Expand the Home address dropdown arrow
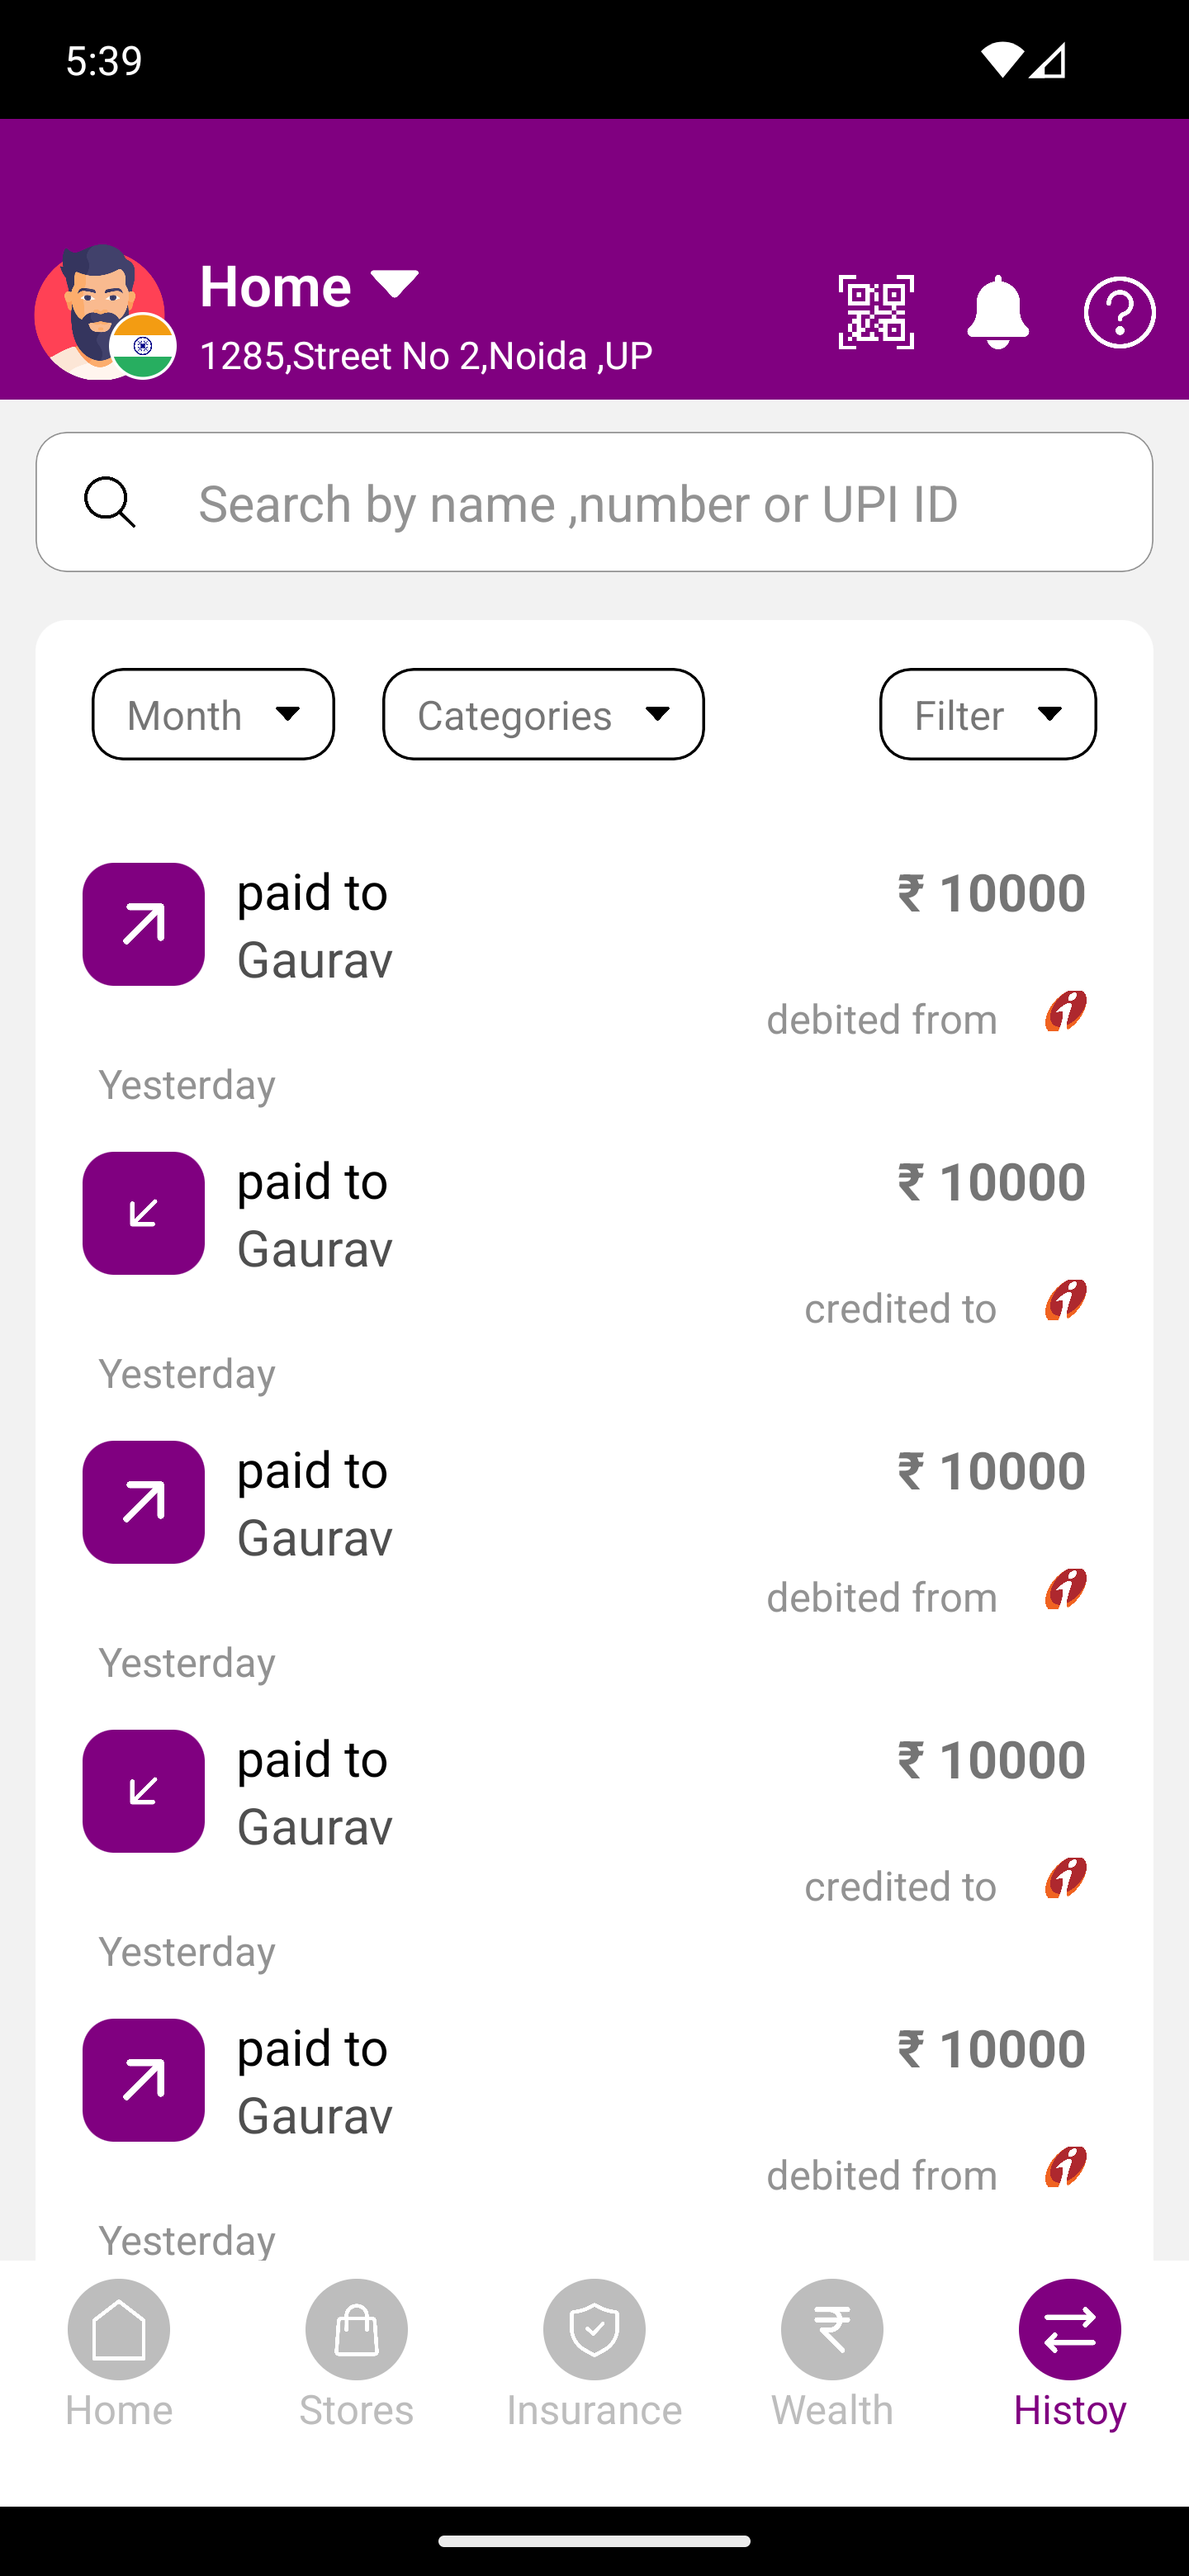Screen dimensions: 1189x2576 (395, 285)
